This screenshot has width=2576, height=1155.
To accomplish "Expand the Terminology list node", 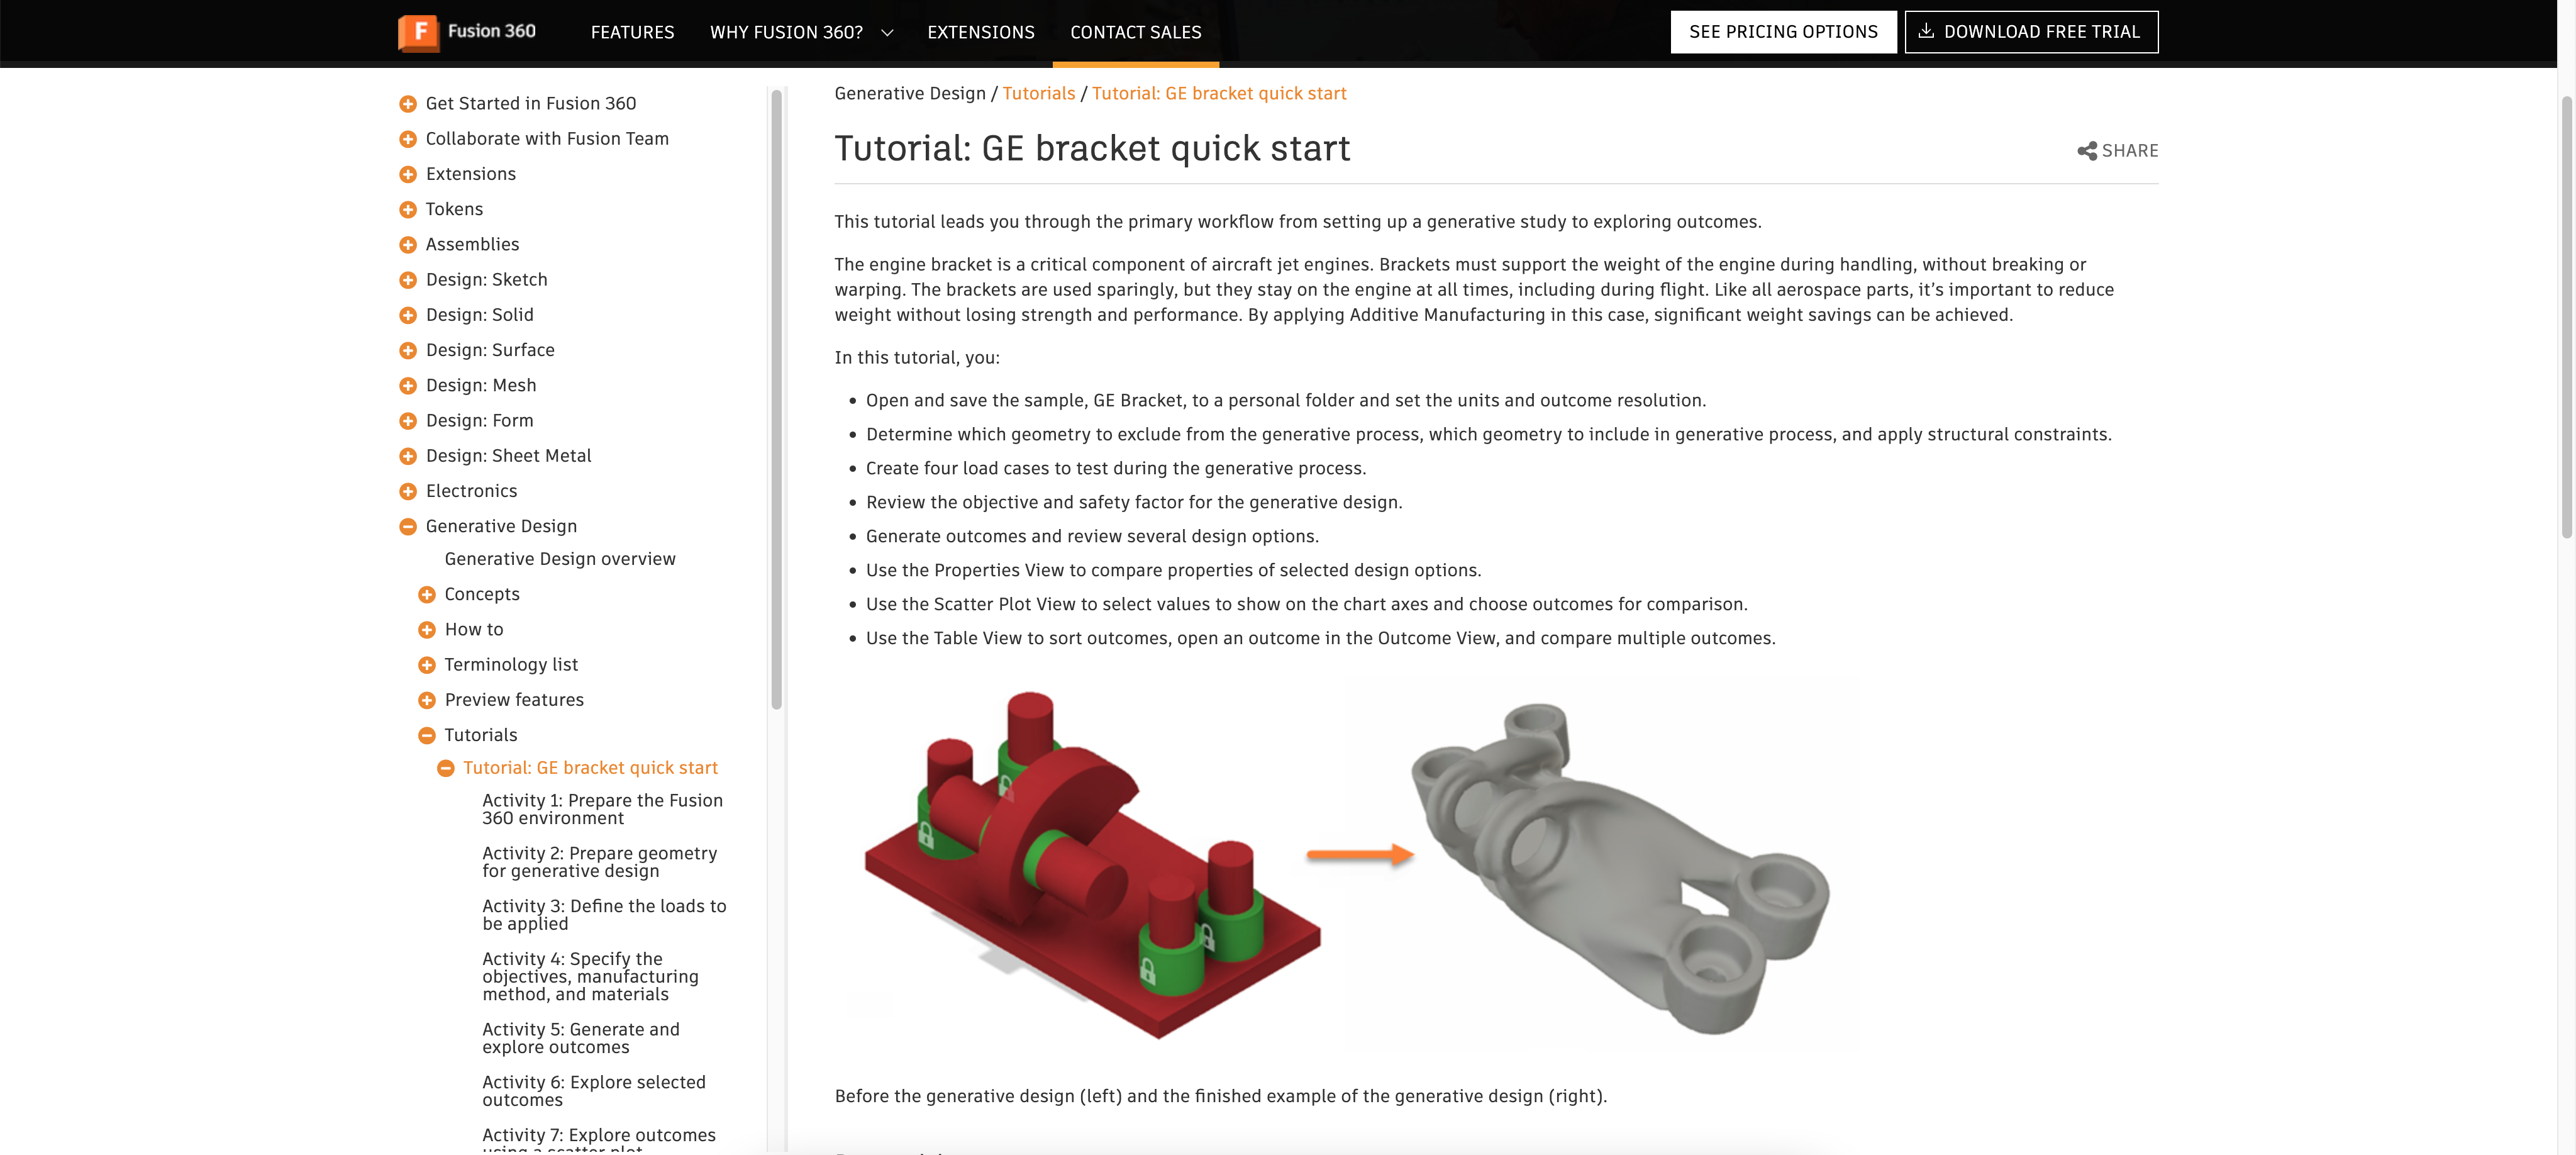I will pos(427,665).
